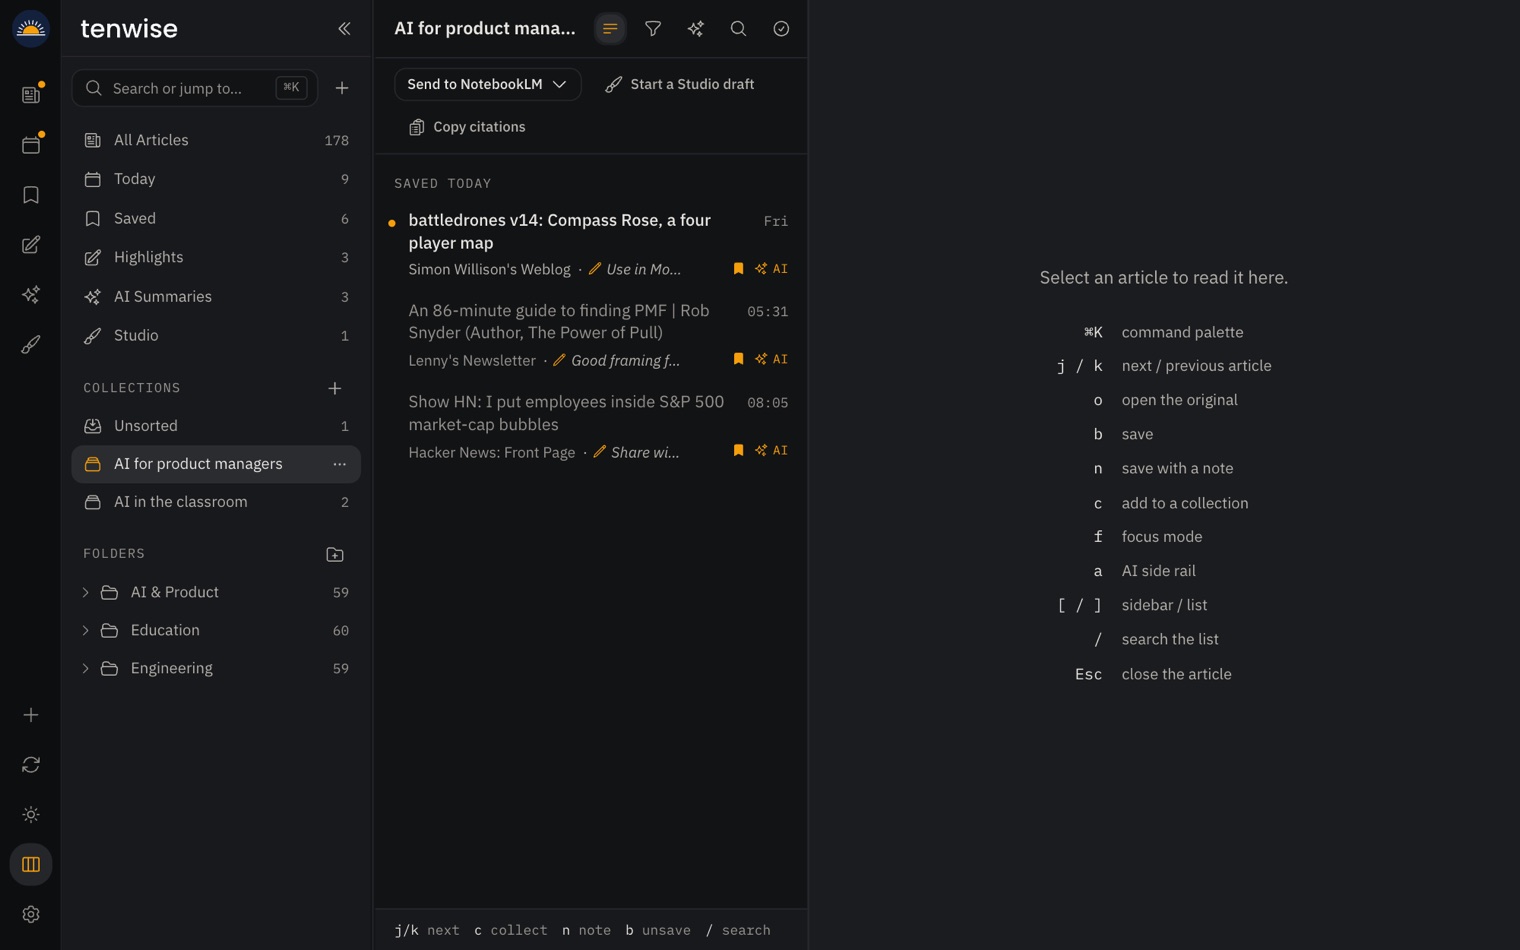Open the calendar icon in left rail
The image size is (1520, 950).
pyautogui.click(x=31, y=145)
